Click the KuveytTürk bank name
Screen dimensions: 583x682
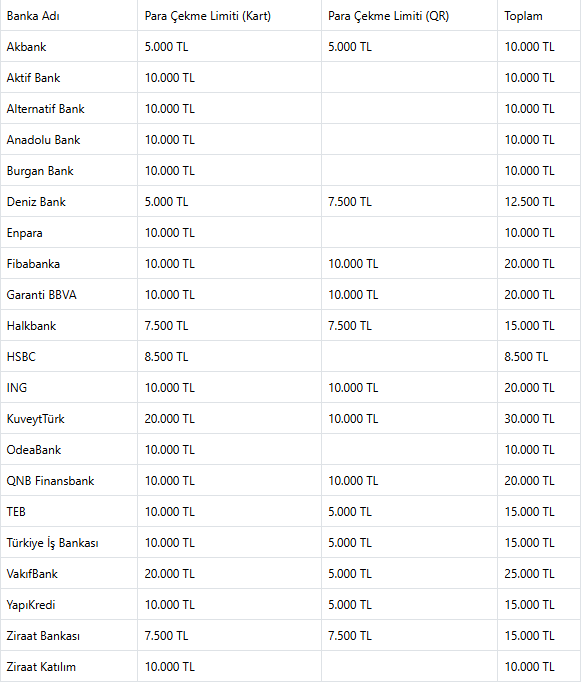[x=35, y=419]
